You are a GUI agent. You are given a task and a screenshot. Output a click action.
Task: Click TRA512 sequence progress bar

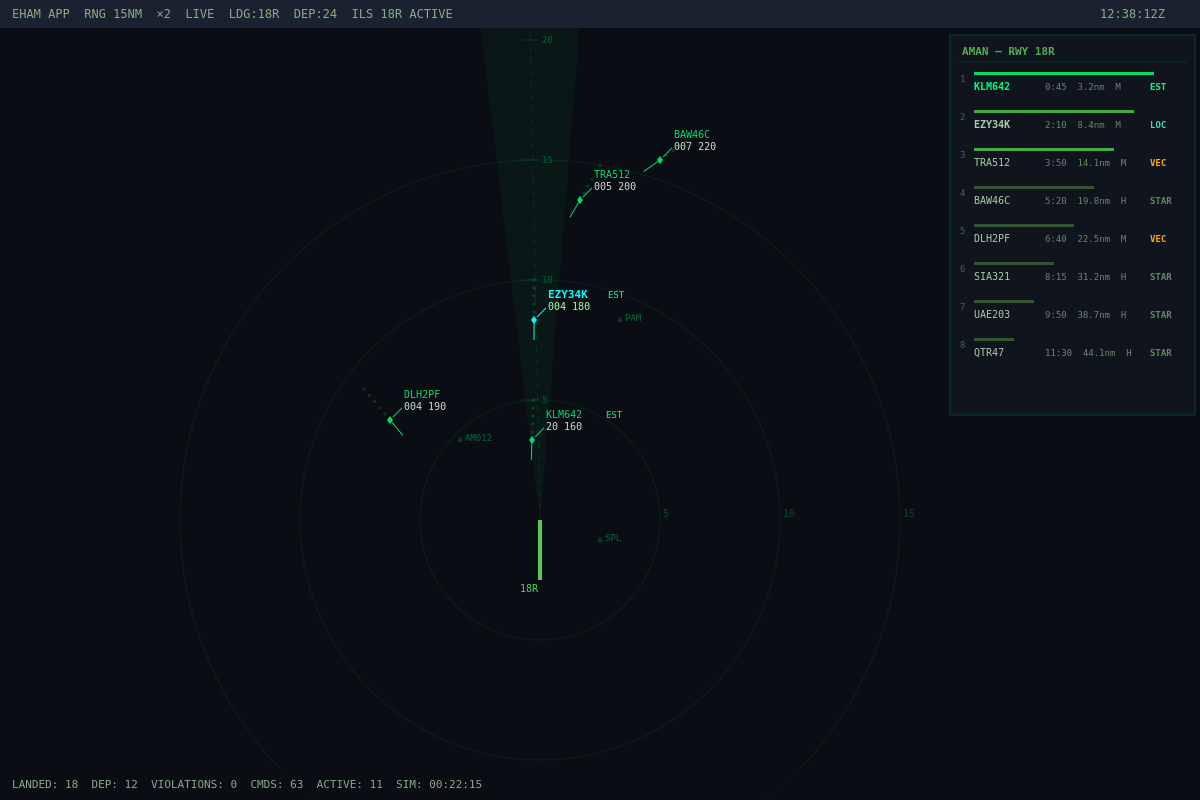[1044, 149]
